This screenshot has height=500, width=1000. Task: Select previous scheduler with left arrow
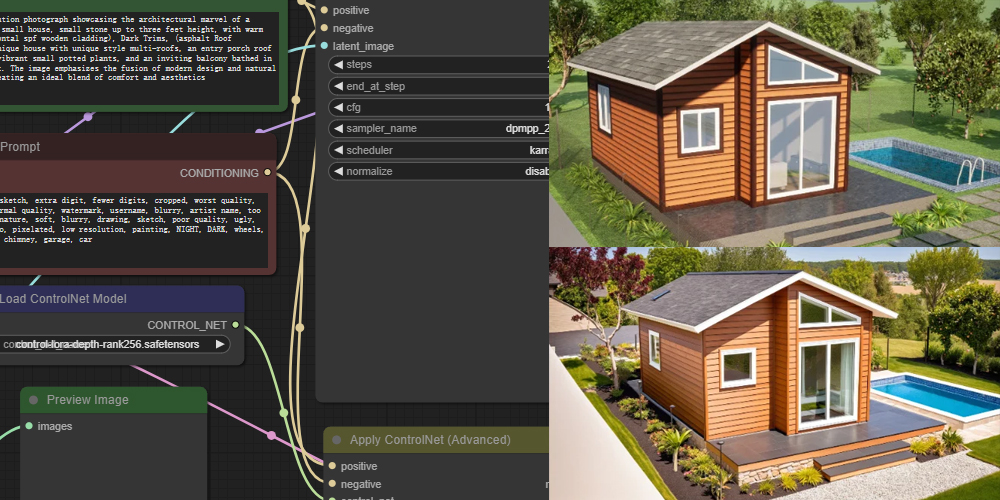click(x=338, y=151)
